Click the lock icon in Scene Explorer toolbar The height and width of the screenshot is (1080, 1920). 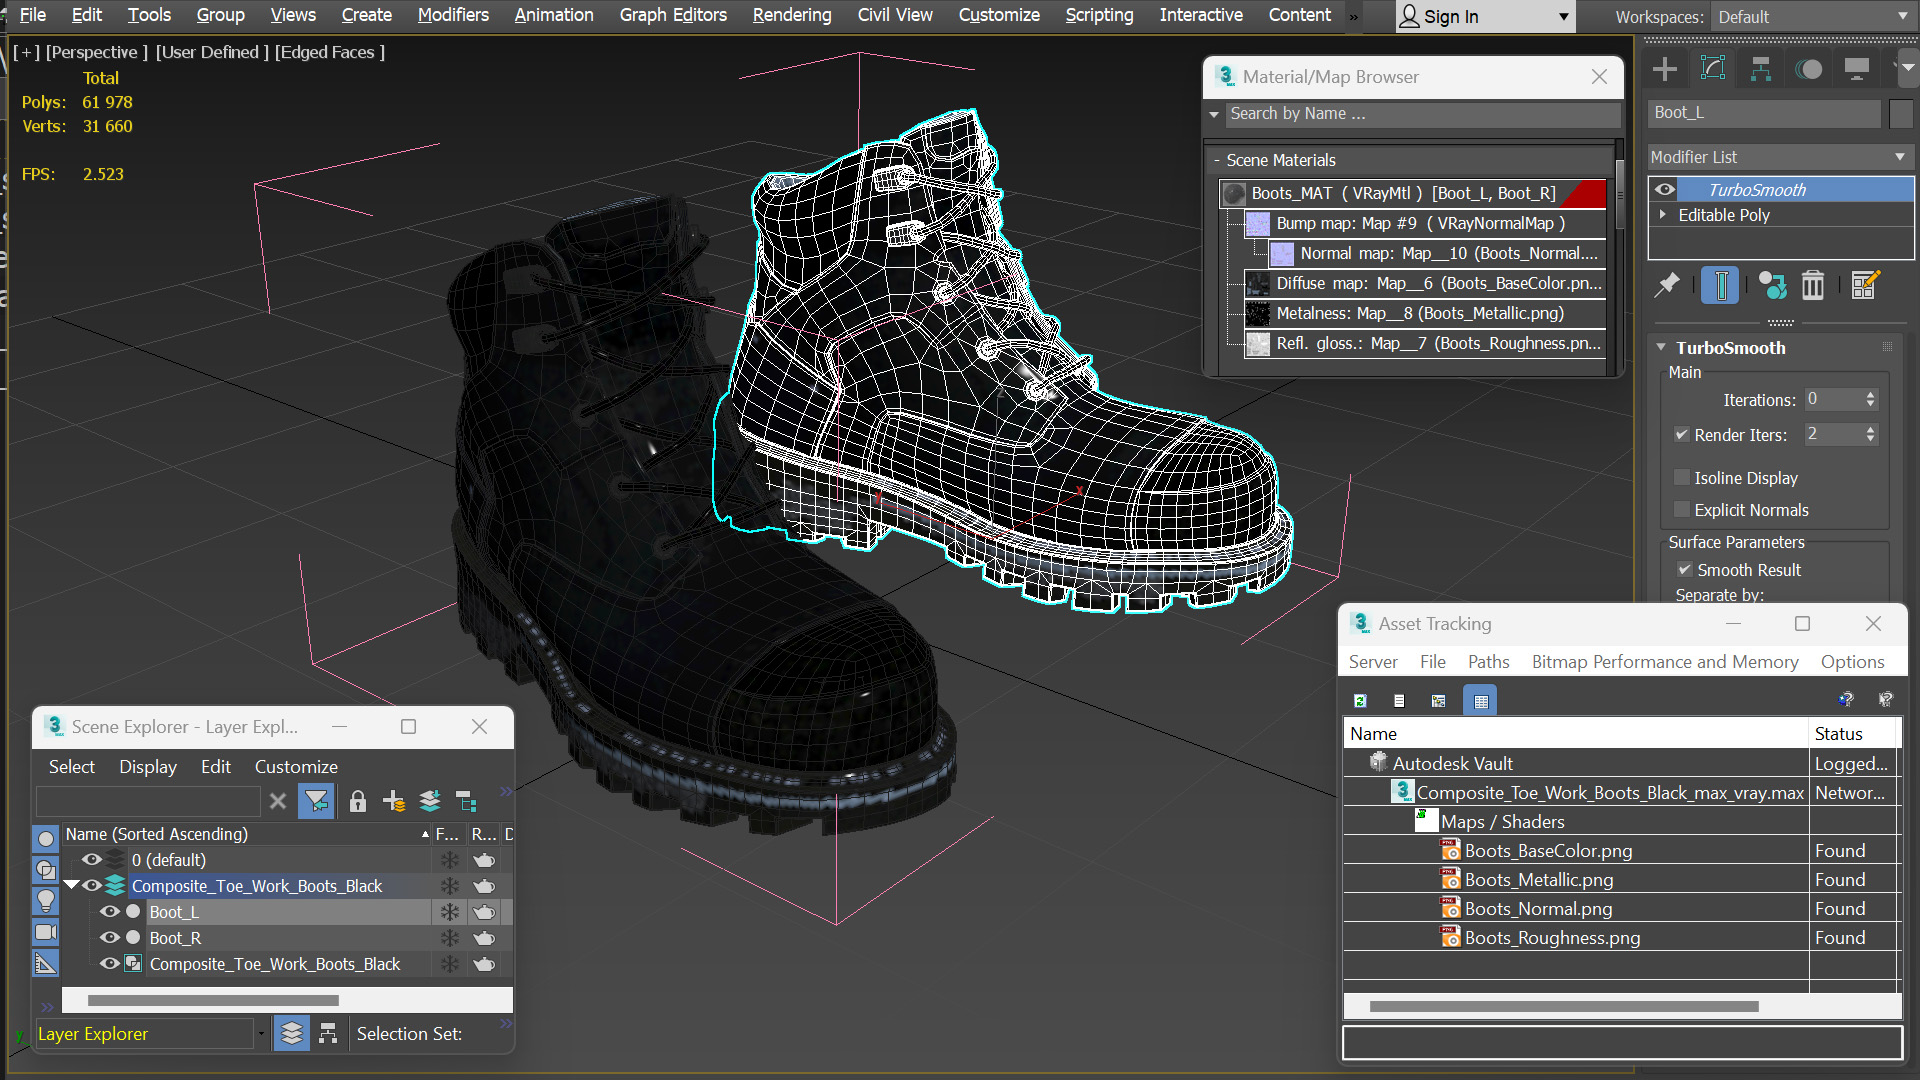point(358,801)
